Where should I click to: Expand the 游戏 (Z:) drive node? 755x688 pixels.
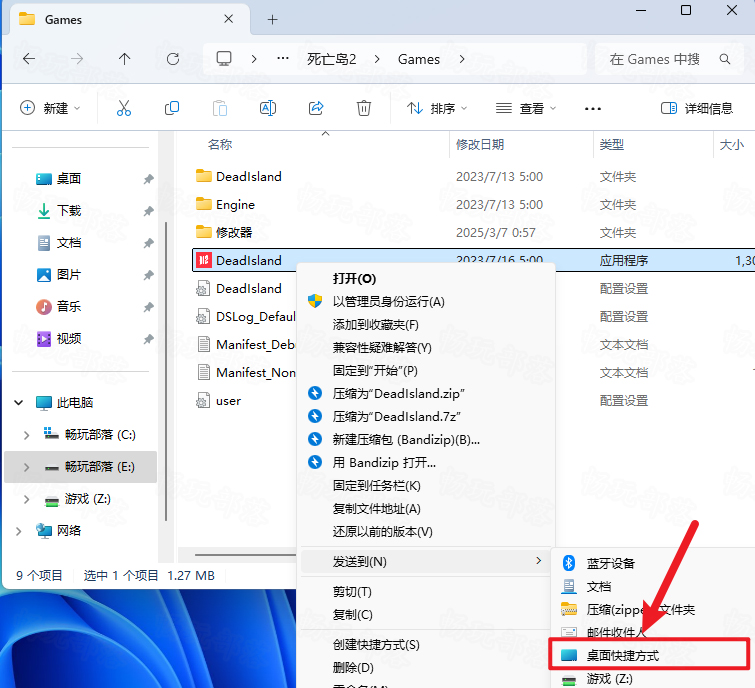point(26,499)
